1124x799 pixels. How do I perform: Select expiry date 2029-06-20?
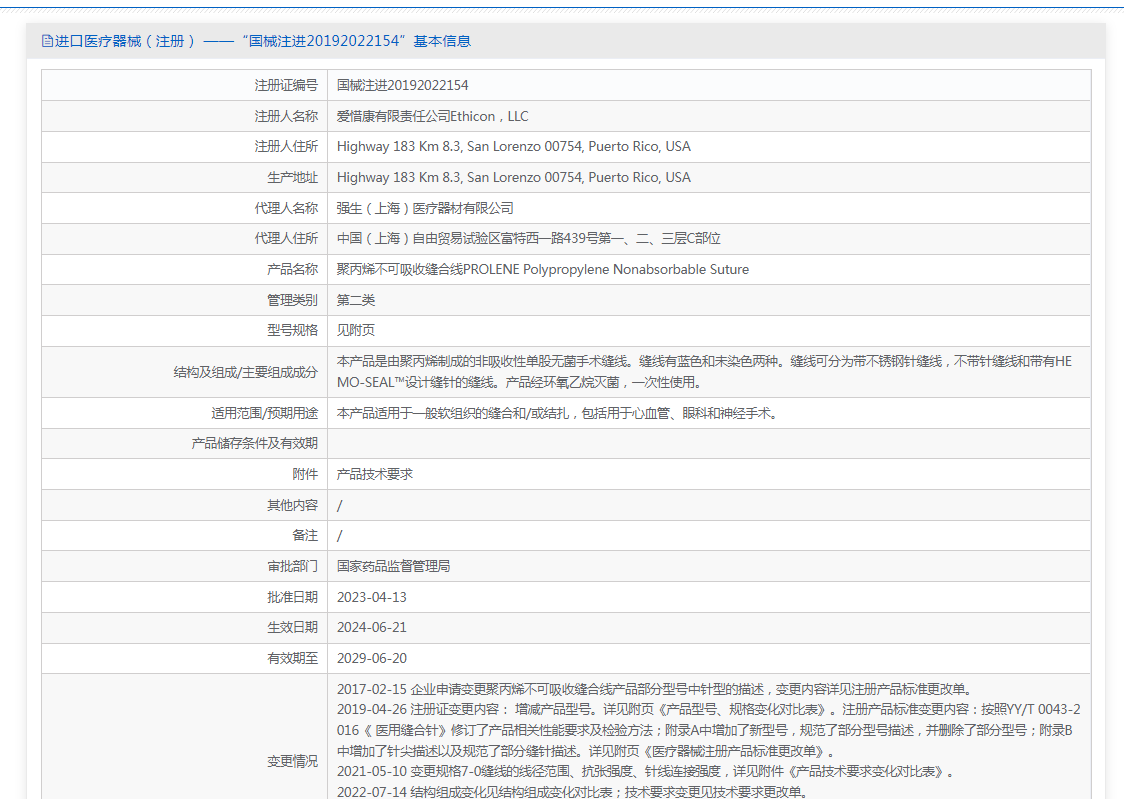371,658
